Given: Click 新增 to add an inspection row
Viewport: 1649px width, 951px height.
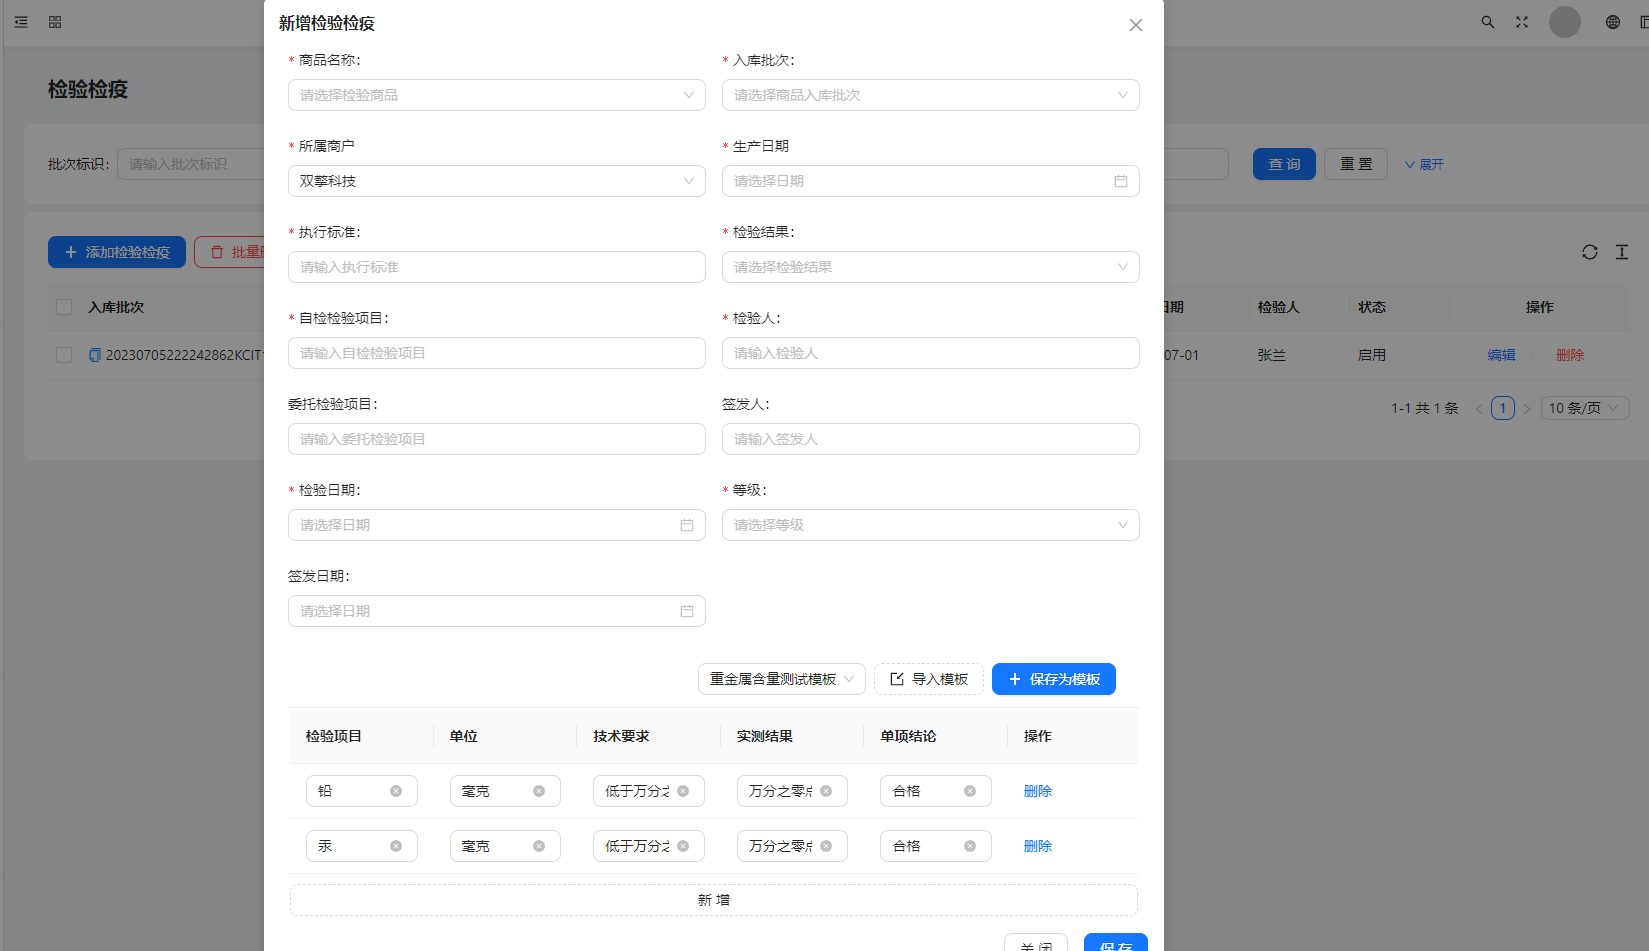Looking at the screenshot, I should tap(714, 900).
